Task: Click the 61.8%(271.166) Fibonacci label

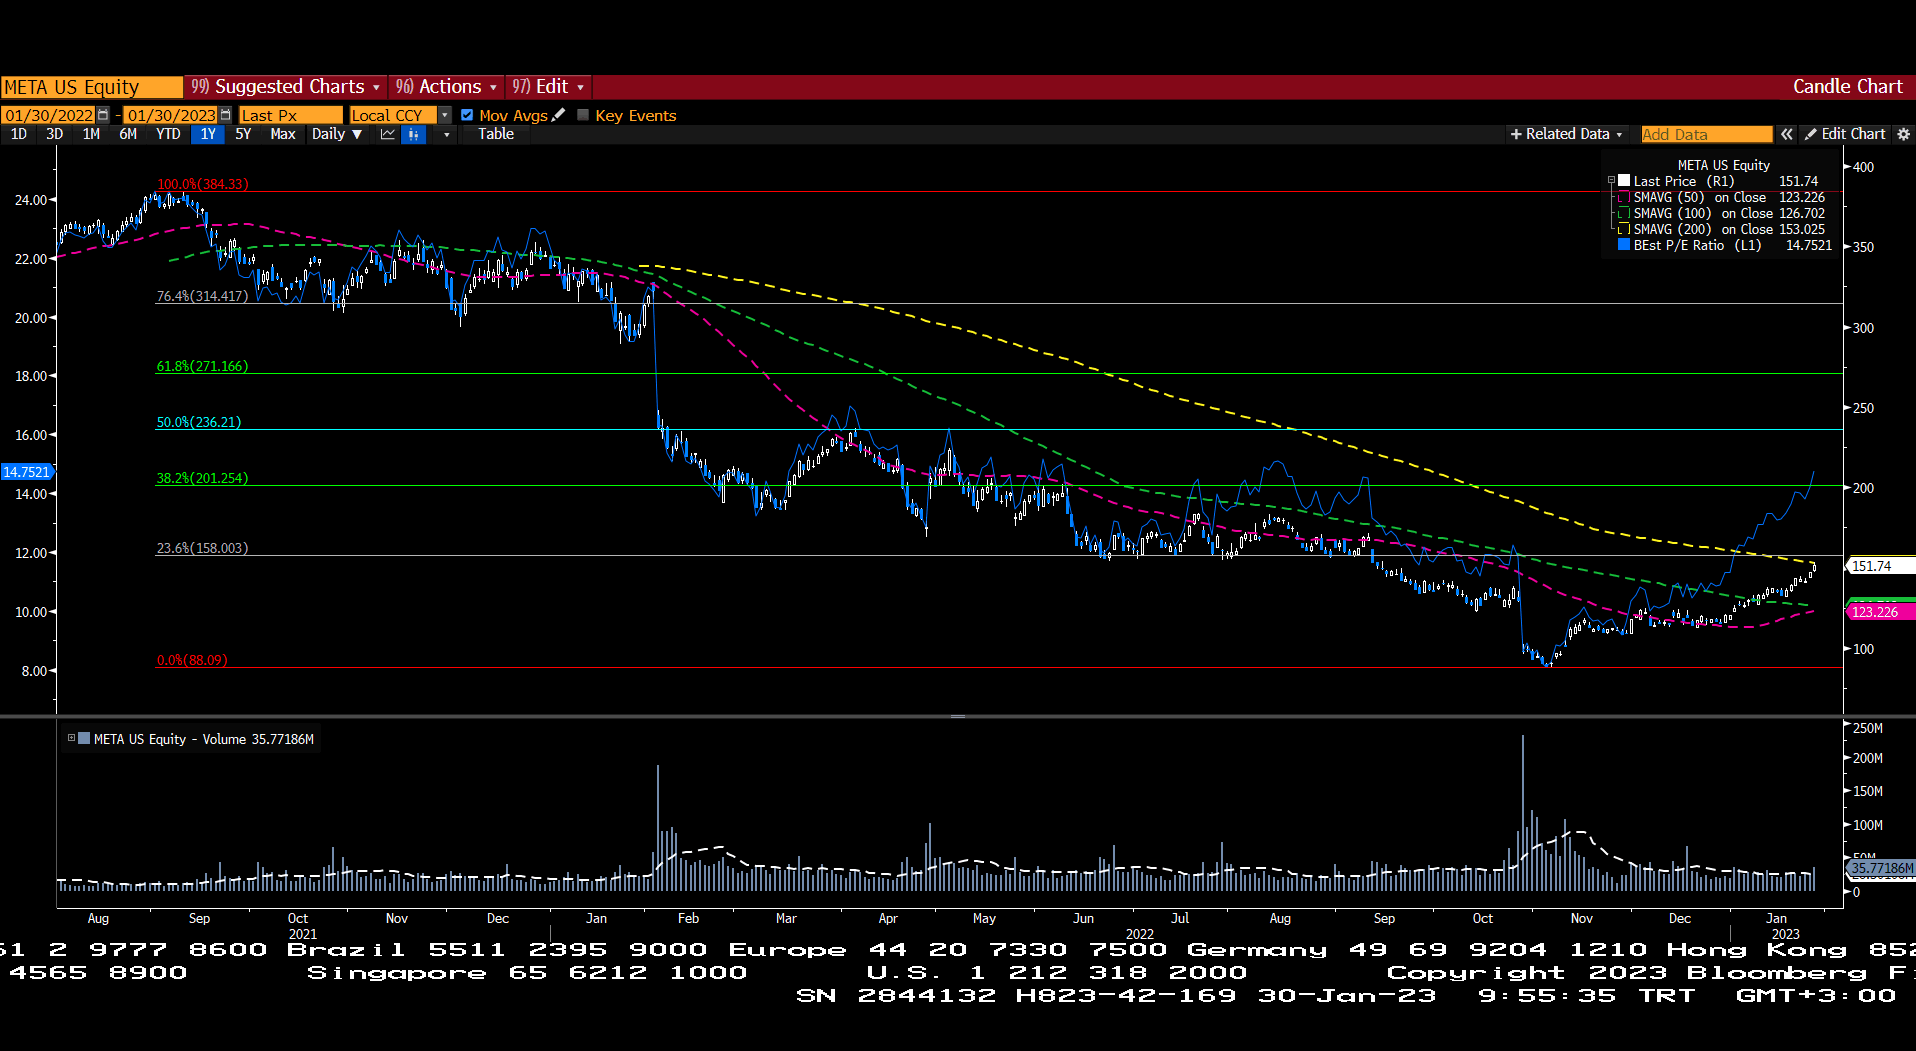Action: [202, 366]
